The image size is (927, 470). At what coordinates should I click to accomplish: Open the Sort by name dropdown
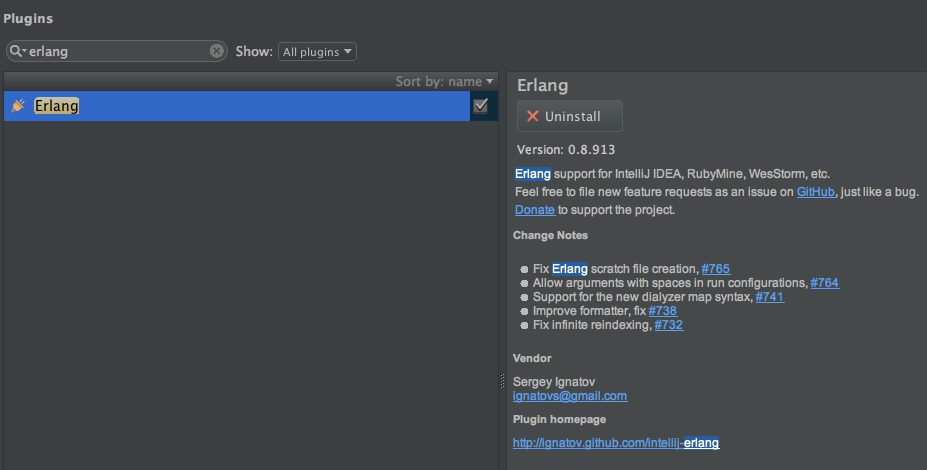(444, 81)
